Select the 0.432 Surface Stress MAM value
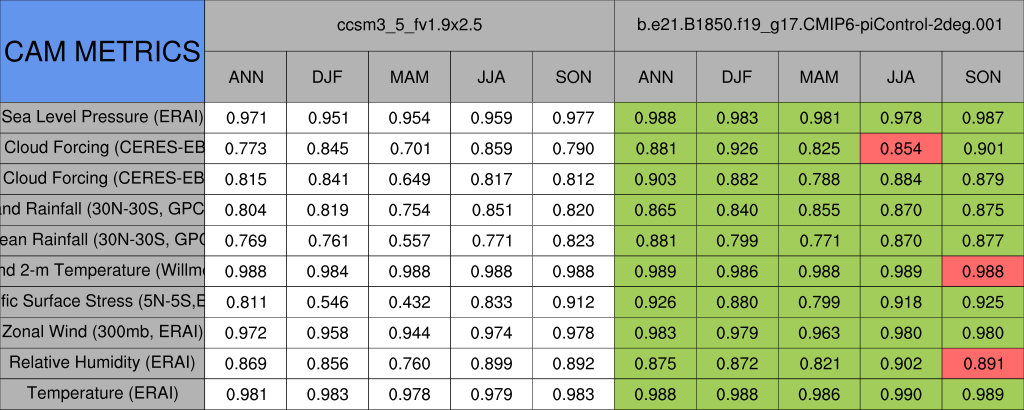The height and width of the screenshot is (410, 1024). 409,301
